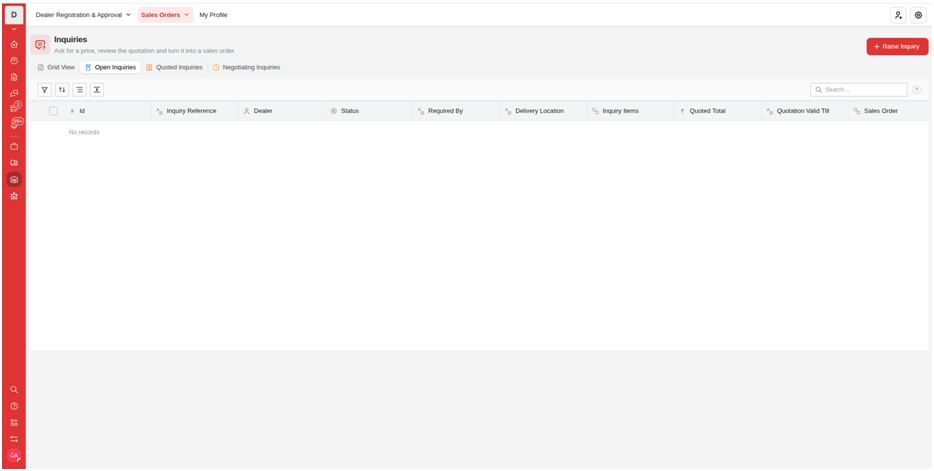Click the Sales Order column header
This screenshot has height=471, width=934.
click(888, 111)
